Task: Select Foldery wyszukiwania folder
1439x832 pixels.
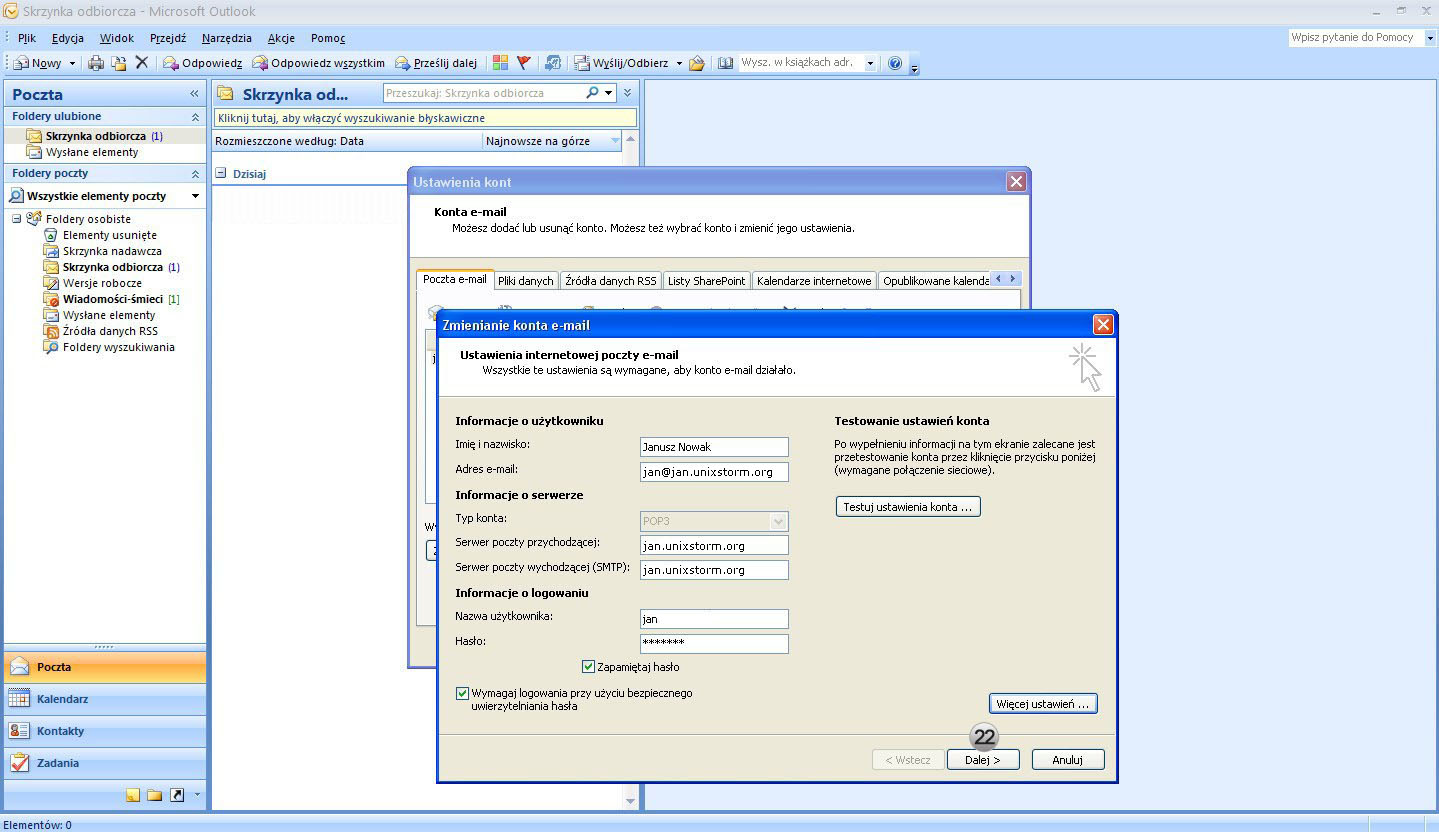Action: click(118, 347)
